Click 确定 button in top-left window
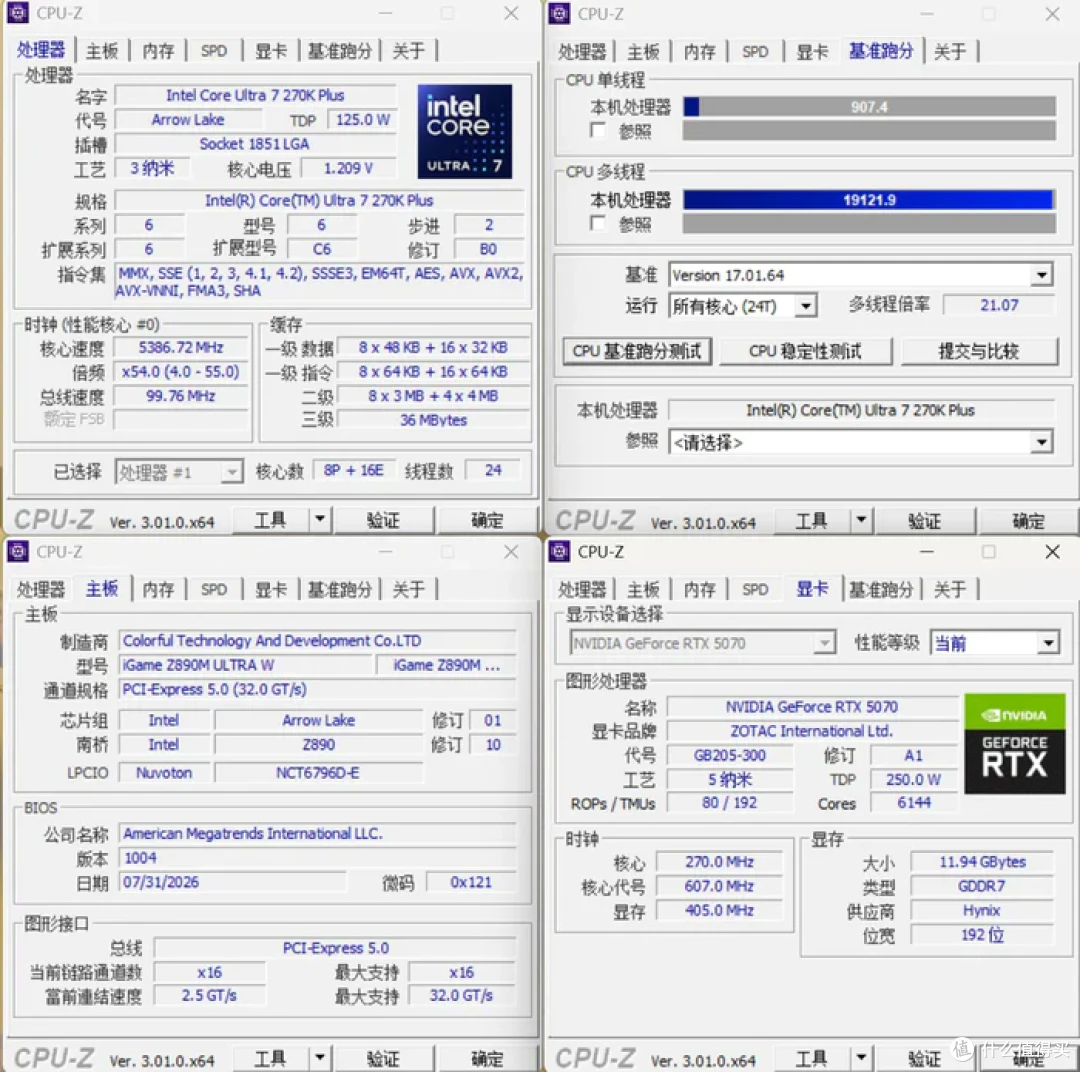The image size is (1080, 1072). (487, 520)
